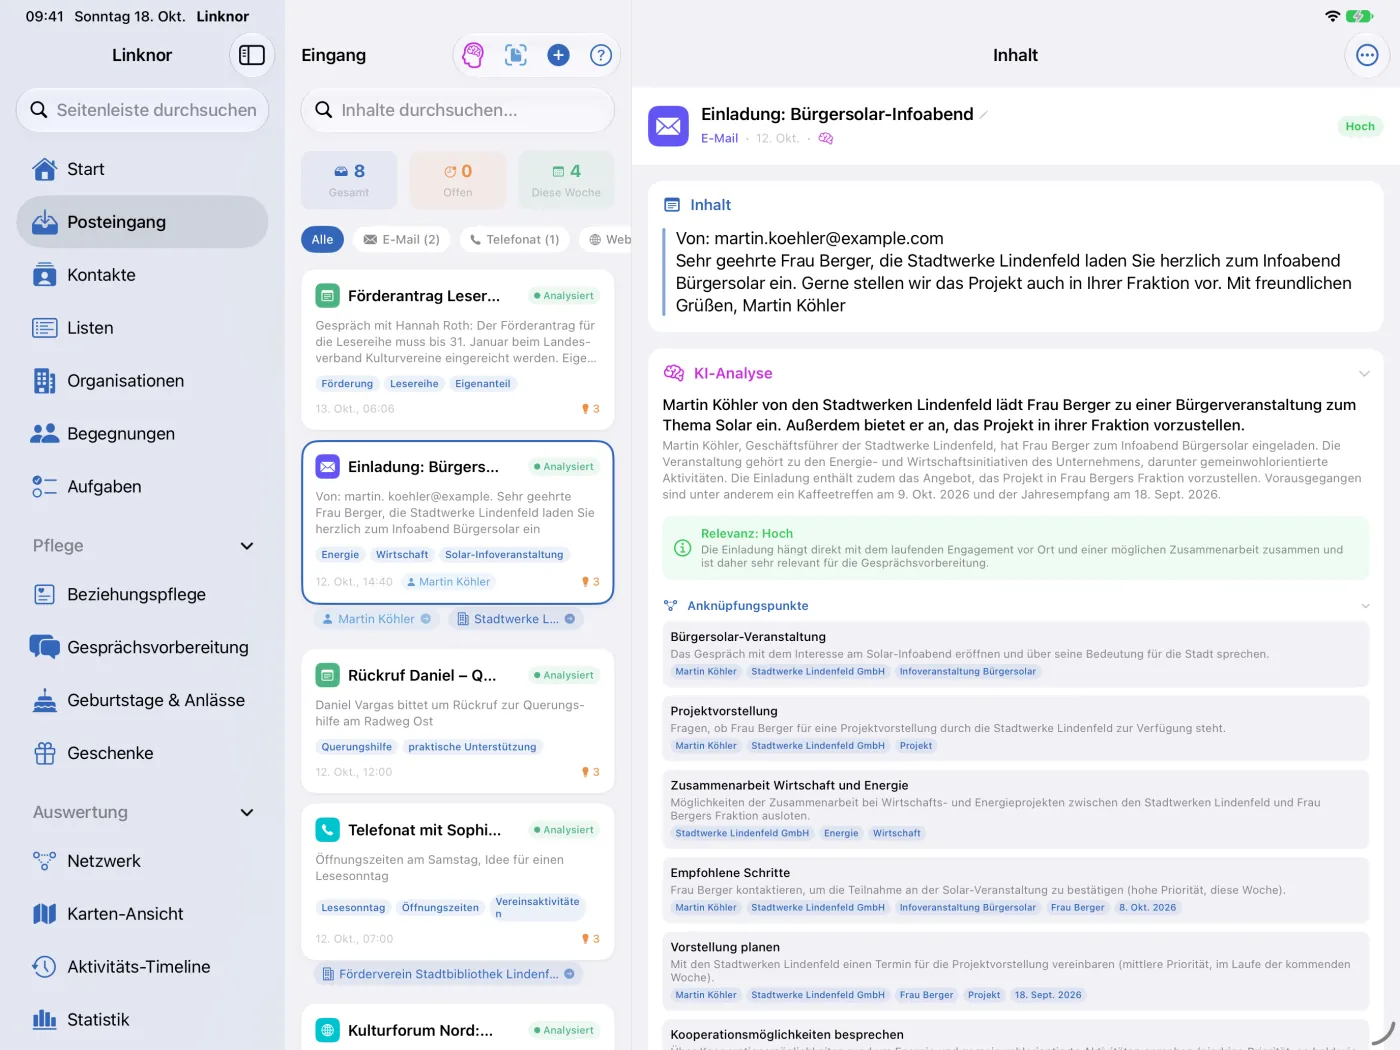This screenshot has width=1400, height=1050.
Task: Open Netzwerk view
Action: 142,861
